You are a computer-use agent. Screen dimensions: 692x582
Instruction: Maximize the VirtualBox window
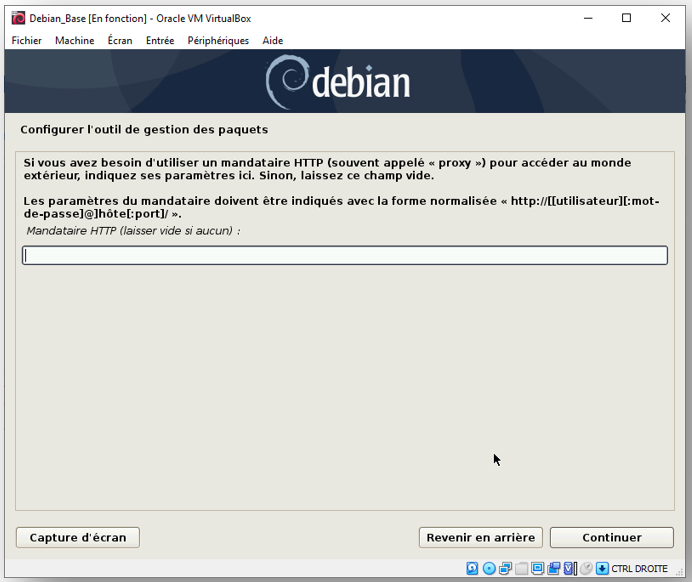click(x=626, y=18)
